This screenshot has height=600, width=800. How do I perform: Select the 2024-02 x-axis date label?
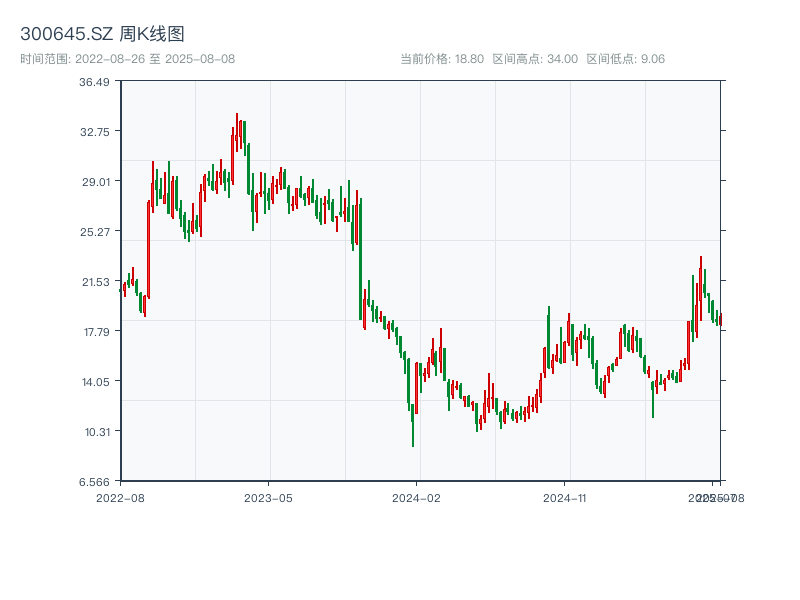417,497
